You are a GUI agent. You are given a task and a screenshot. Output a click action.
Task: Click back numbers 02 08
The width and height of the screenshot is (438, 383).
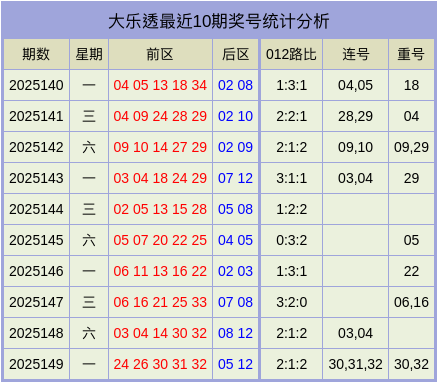235,85
